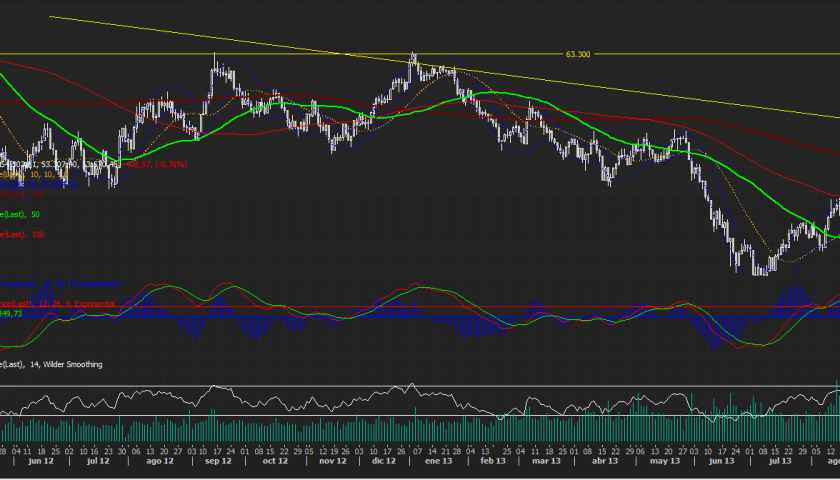Click the jun 13 month marker
840x480 pixels.
717,464
